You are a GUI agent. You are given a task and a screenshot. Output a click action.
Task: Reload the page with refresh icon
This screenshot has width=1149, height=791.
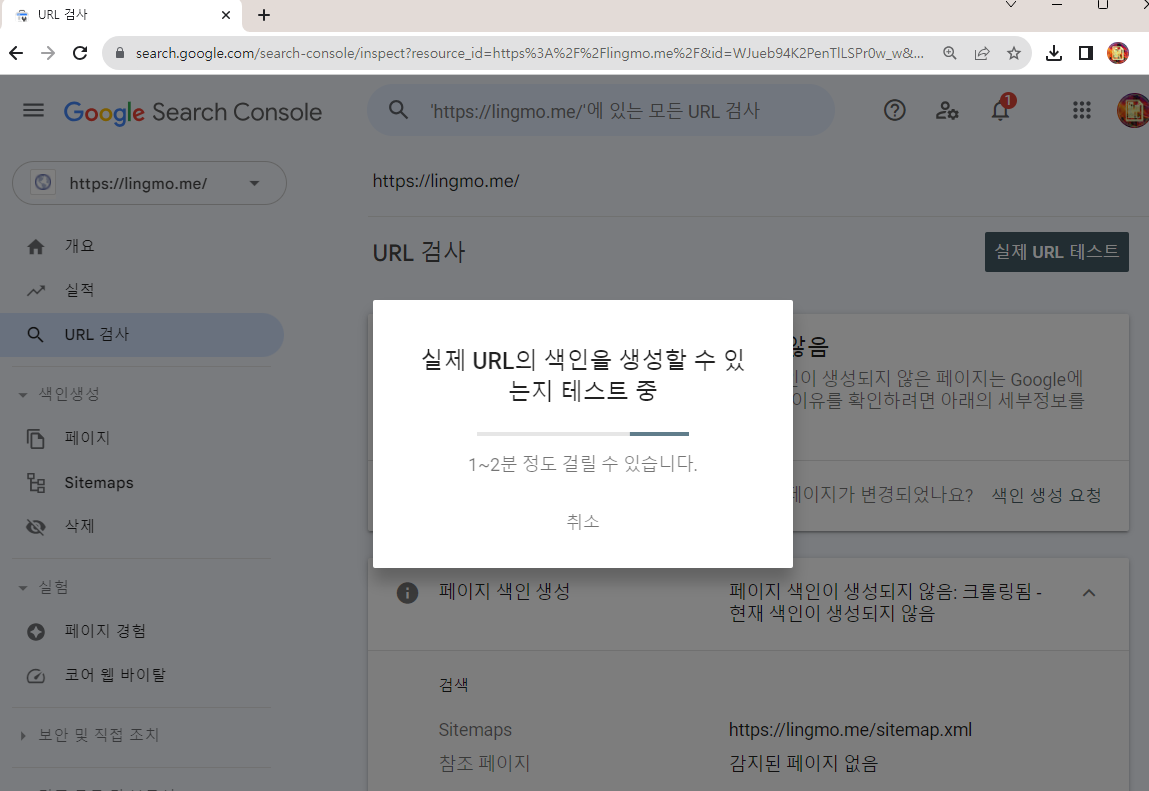(x=80, y=53)
